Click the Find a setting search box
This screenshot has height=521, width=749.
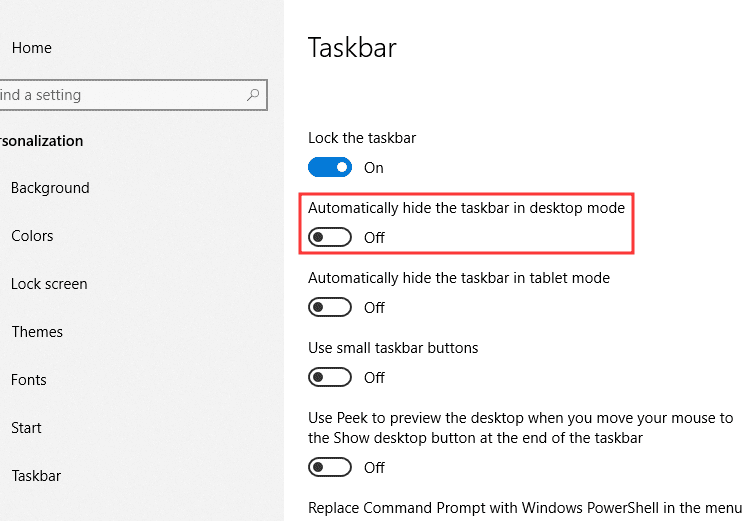point(120,95)
